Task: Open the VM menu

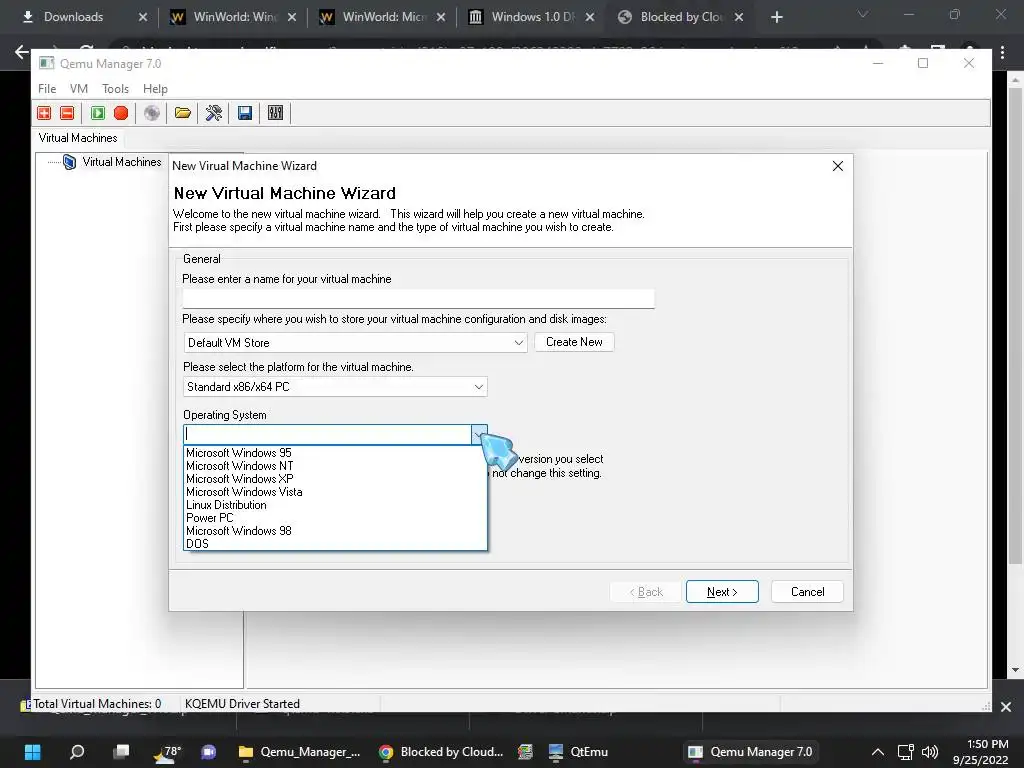Action: tap(79, 89)
